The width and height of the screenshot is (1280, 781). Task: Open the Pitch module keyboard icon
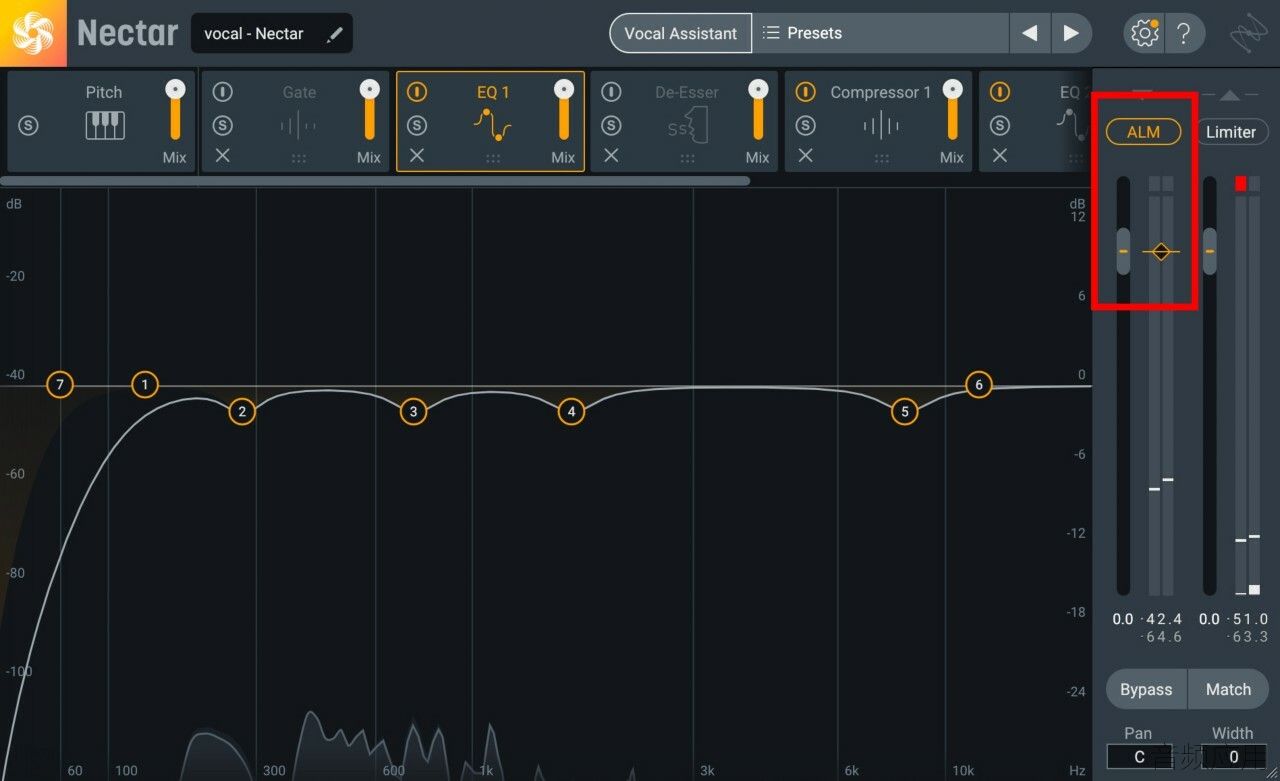click(105, 125)
